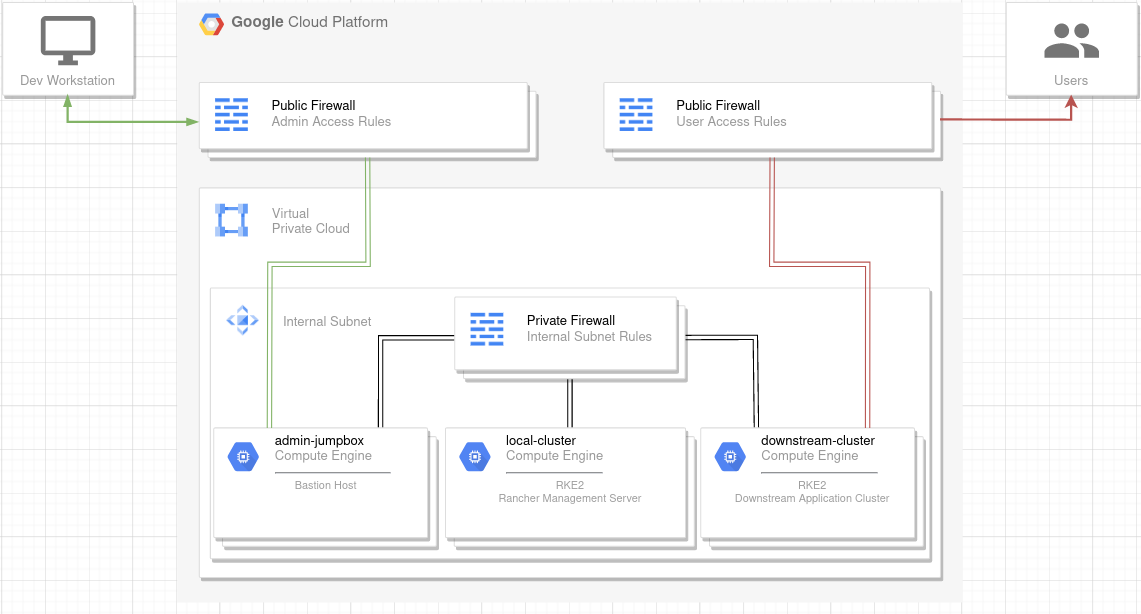Select 'Compute Engine' under admin-jumpbox

click(323, 455)
